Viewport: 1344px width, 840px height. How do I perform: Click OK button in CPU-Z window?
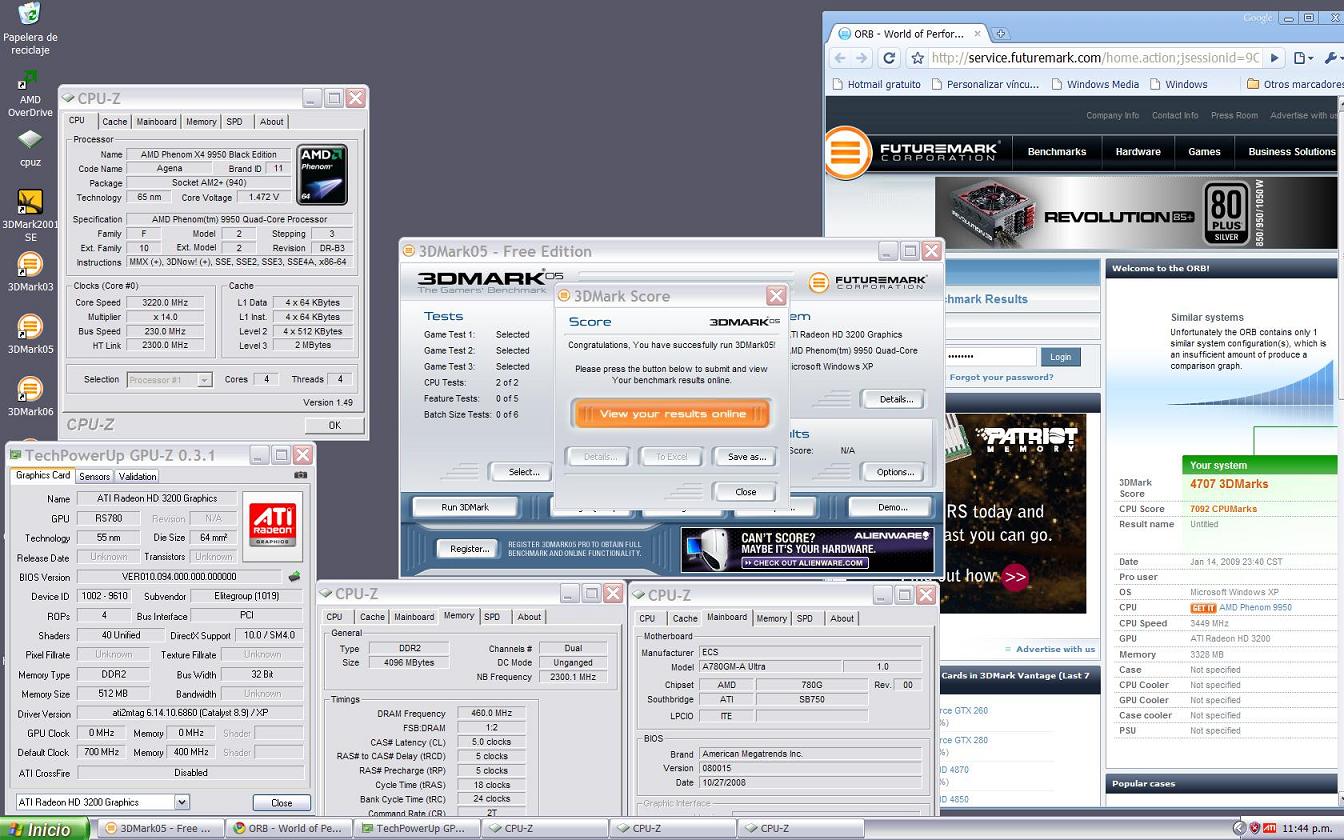334,425
